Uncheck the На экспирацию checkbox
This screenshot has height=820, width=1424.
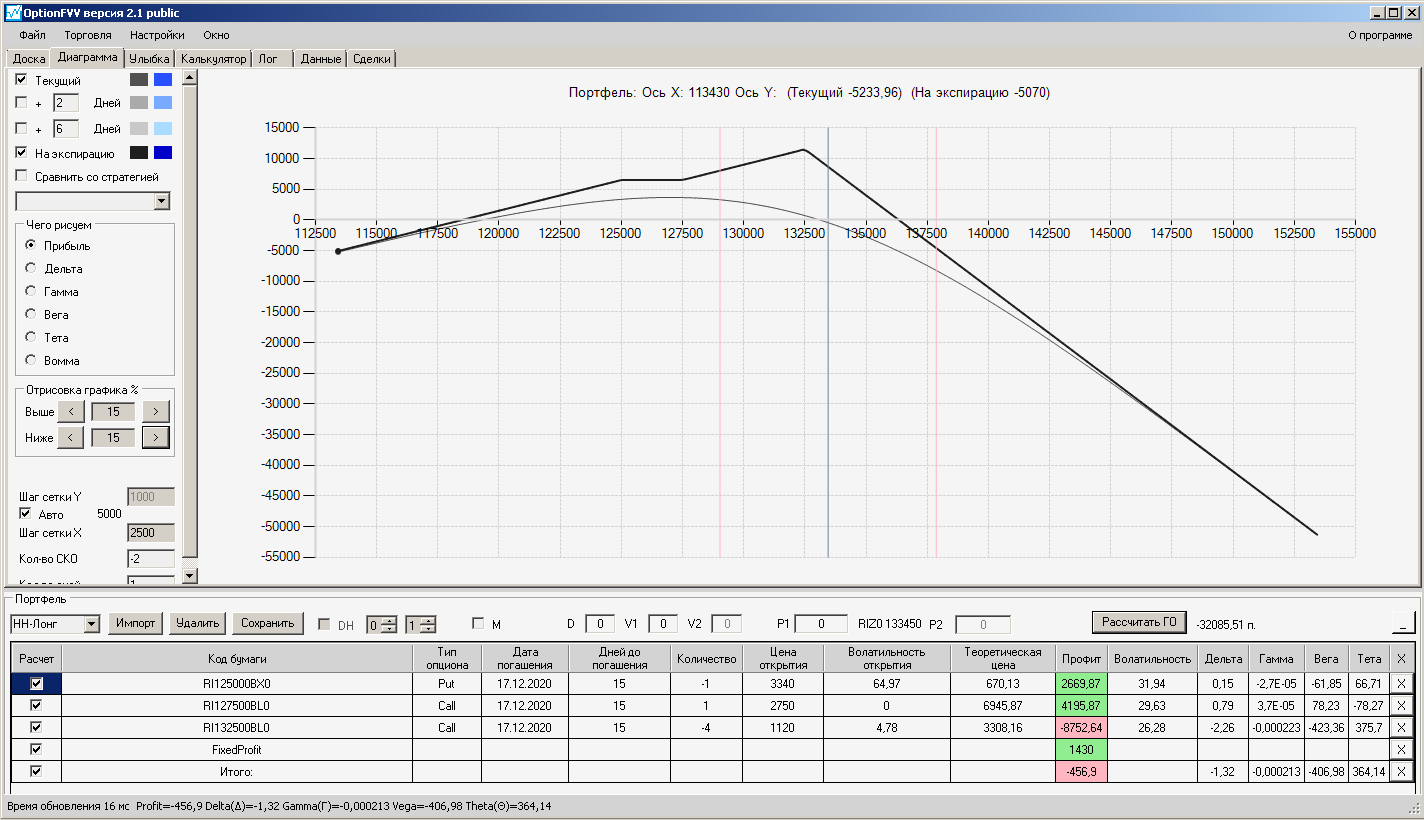click(x=22, y=153)
